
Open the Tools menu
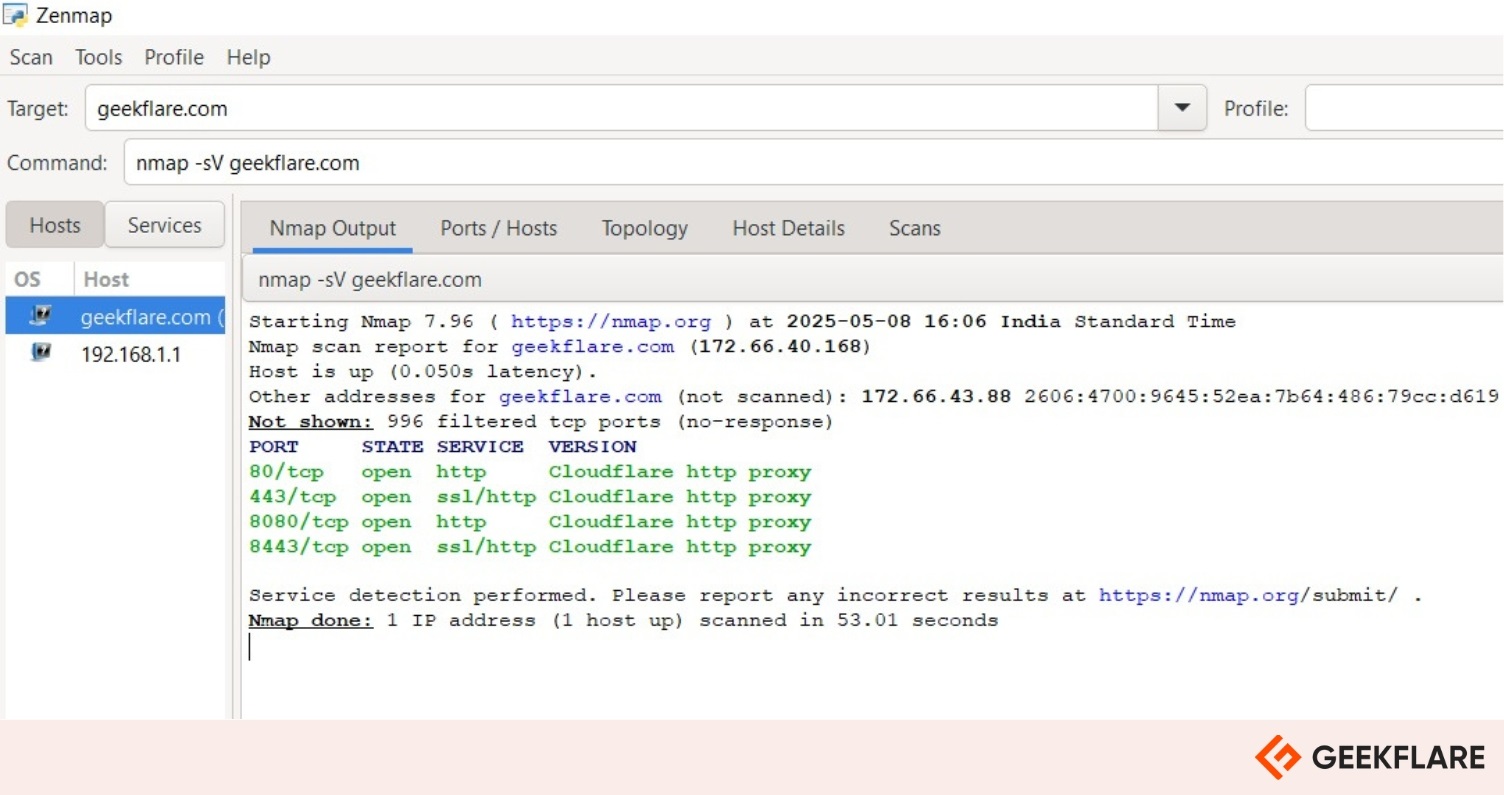[x=99, y=57]
